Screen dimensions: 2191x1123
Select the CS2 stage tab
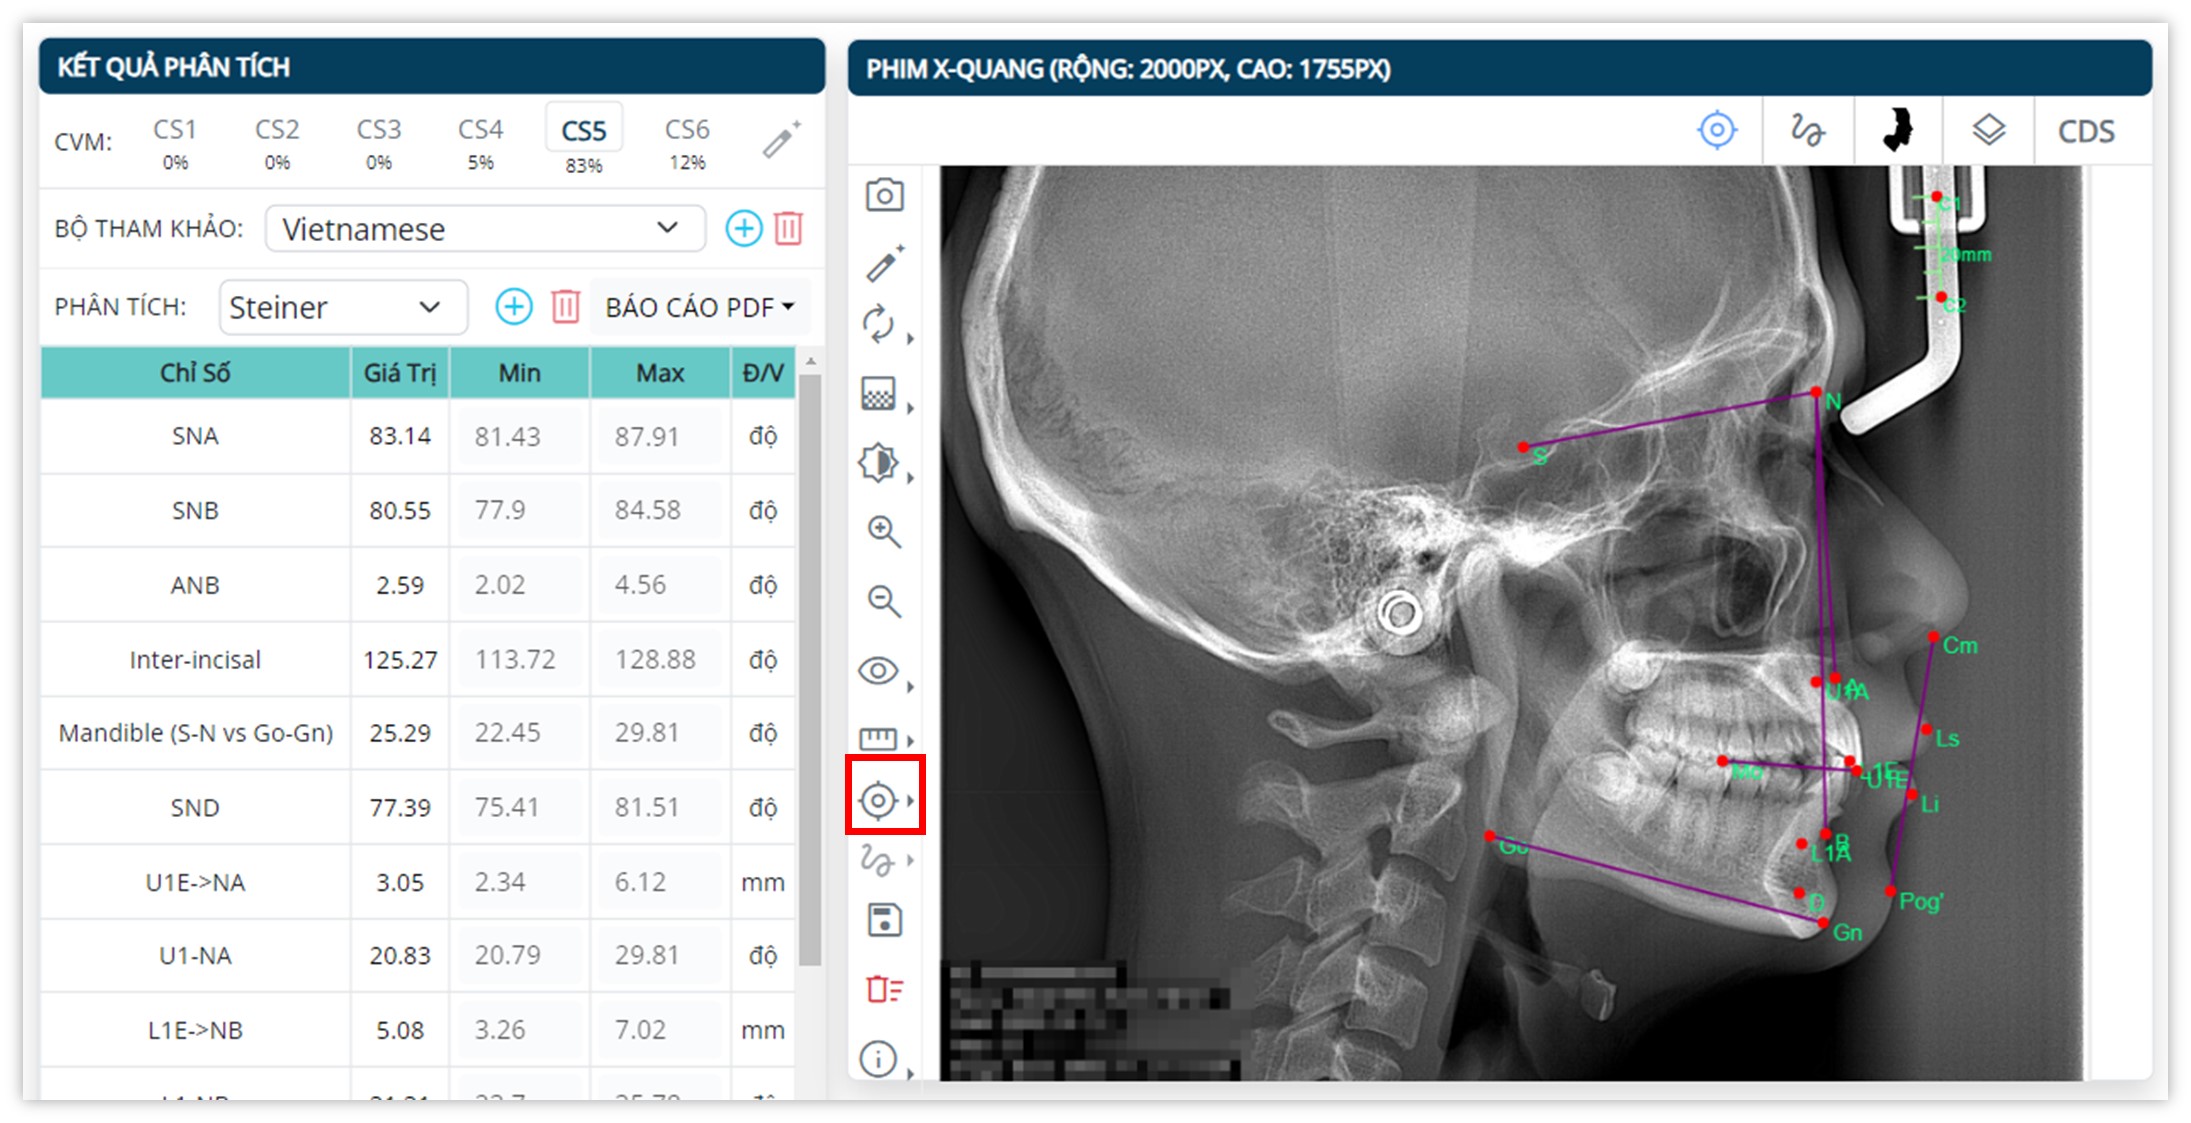(x=277, y=142)
